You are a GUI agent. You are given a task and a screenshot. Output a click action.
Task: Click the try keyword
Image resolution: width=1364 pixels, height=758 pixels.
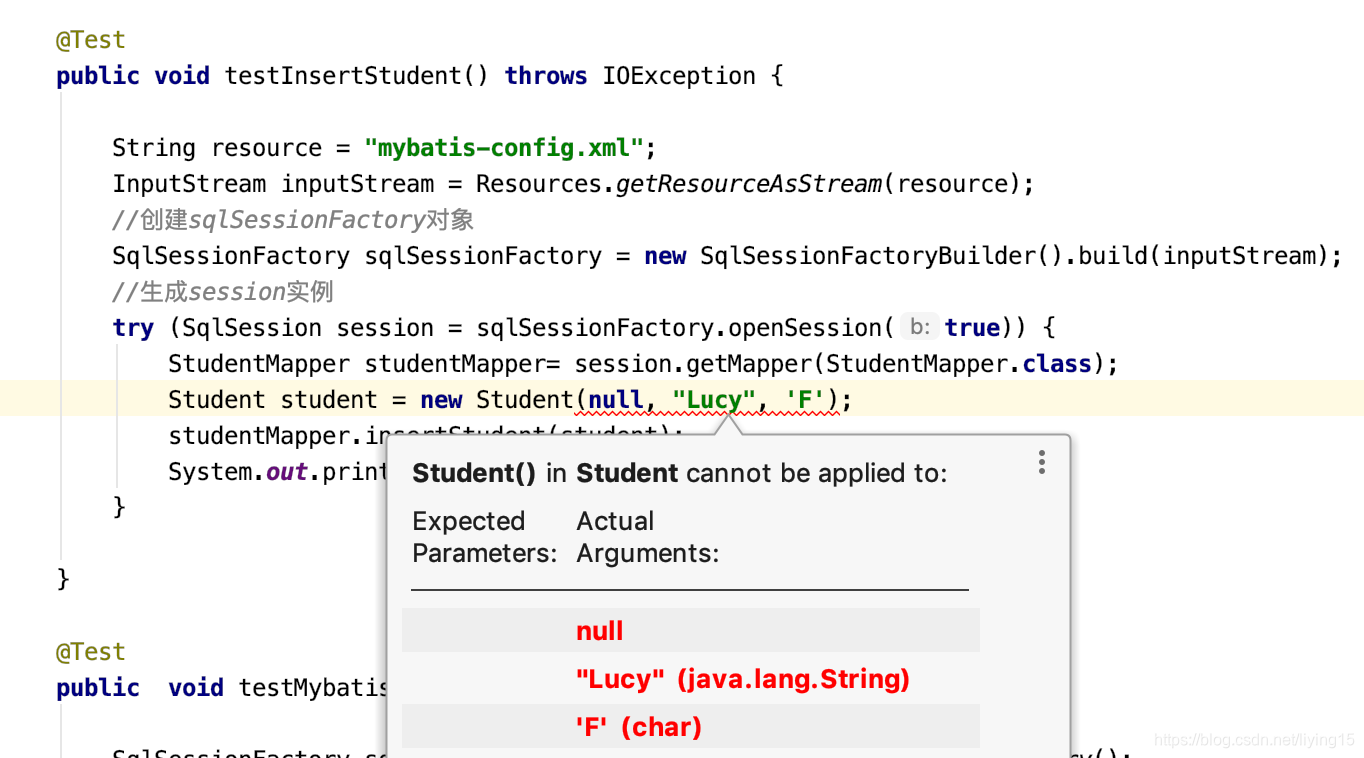point(133,328)
